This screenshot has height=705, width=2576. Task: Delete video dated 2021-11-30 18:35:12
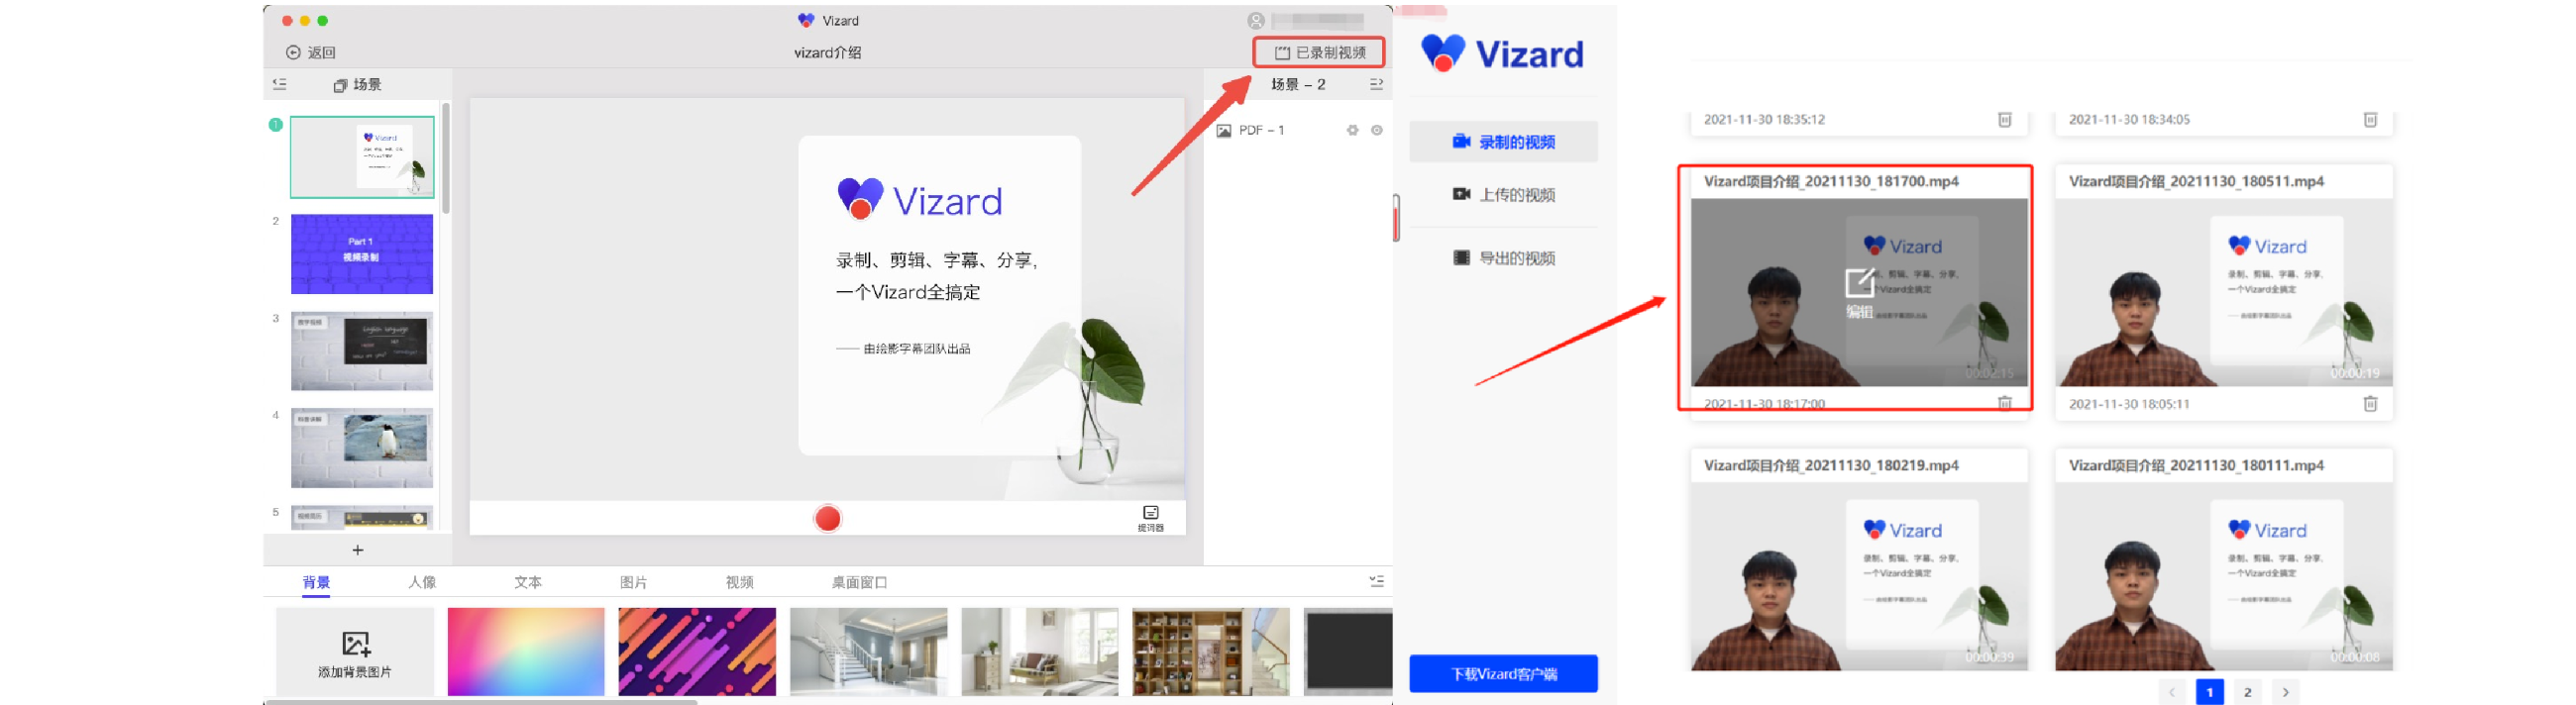tap(2004, 120)
